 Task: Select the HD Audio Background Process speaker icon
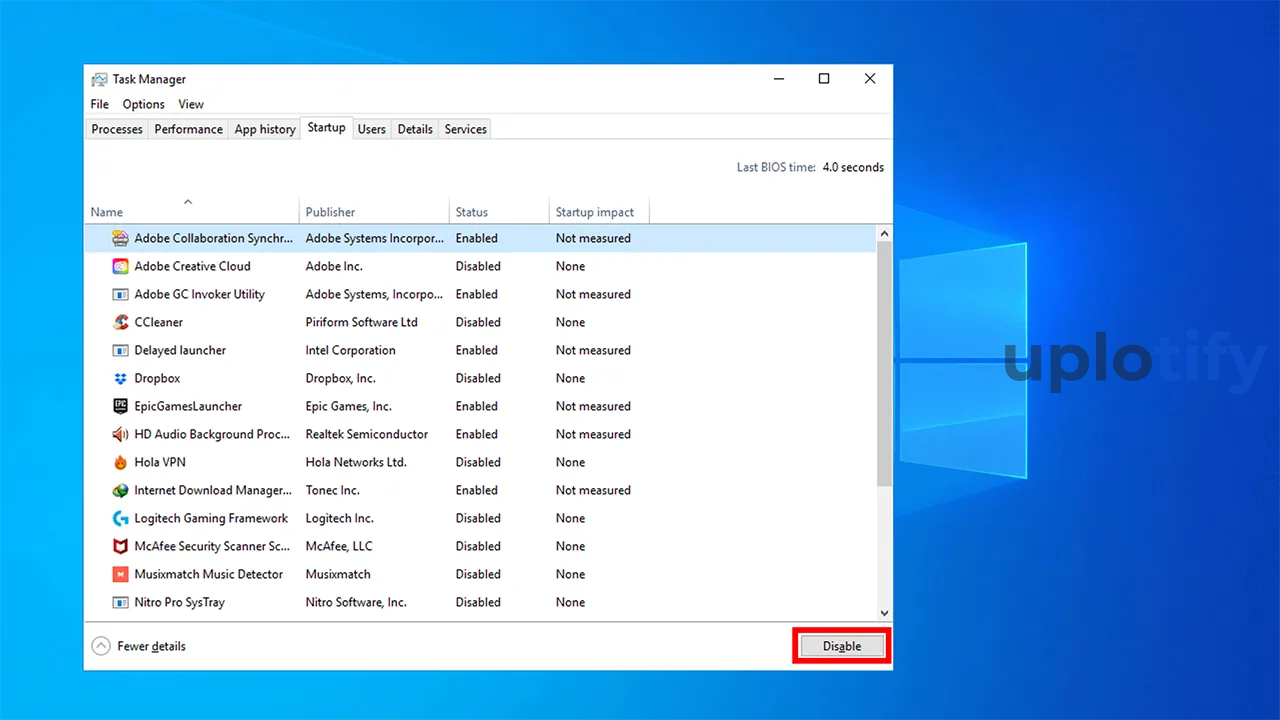click(x=120, y=434)
